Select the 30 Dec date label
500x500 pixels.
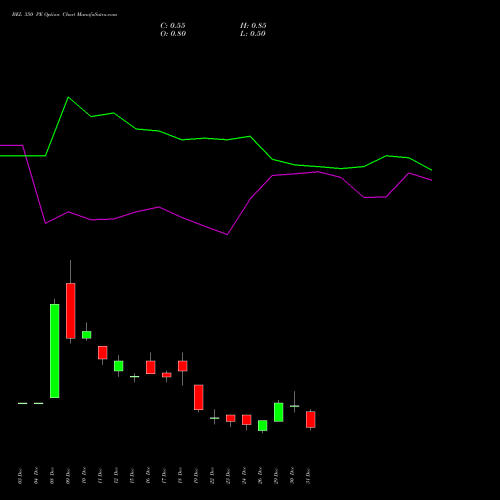pos(292,476)
